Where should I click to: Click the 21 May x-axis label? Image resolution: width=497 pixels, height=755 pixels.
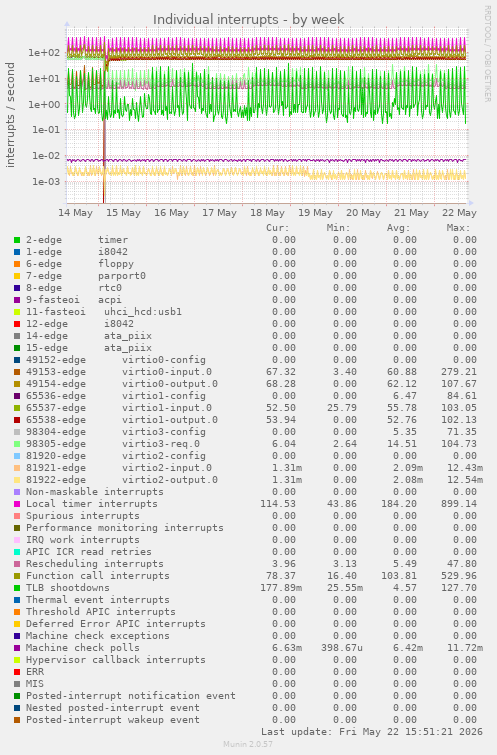[x=411, y=213]
